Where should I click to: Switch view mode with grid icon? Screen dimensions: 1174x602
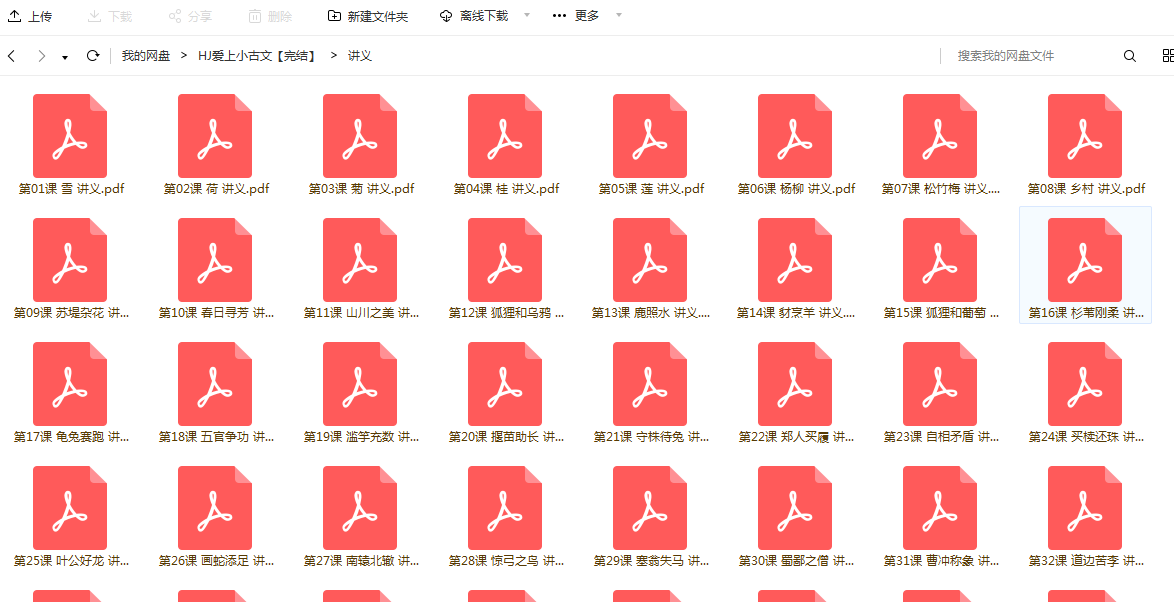1168,55
